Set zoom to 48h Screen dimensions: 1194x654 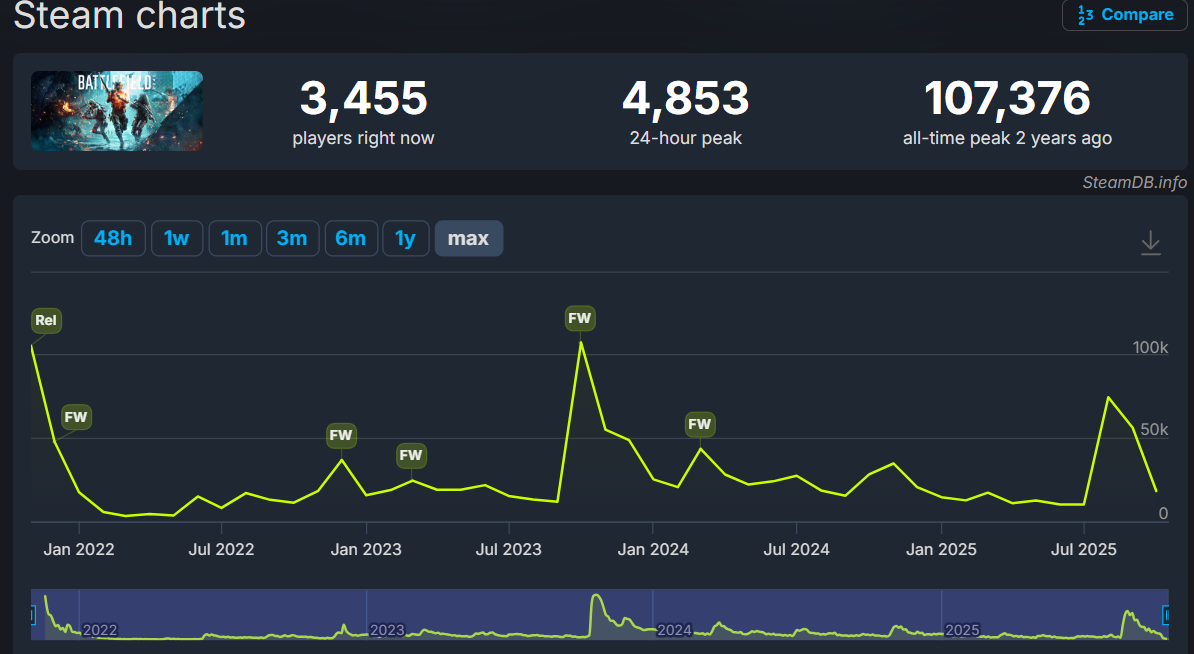pos(113,238)
